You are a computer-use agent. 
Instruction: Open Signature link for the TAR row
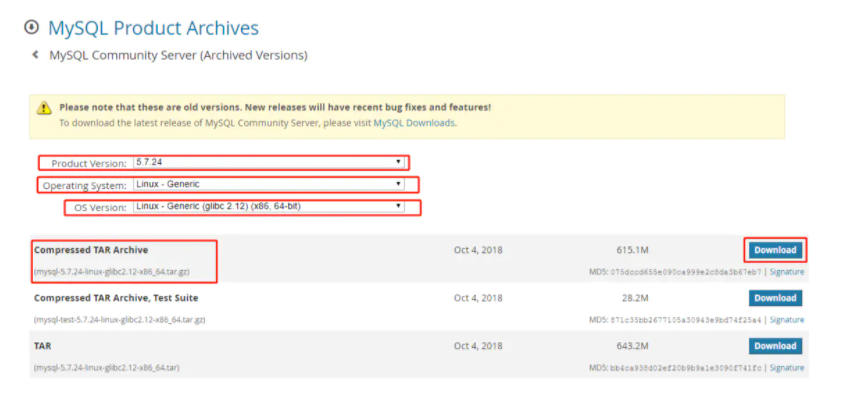click(x=787, y=368)
